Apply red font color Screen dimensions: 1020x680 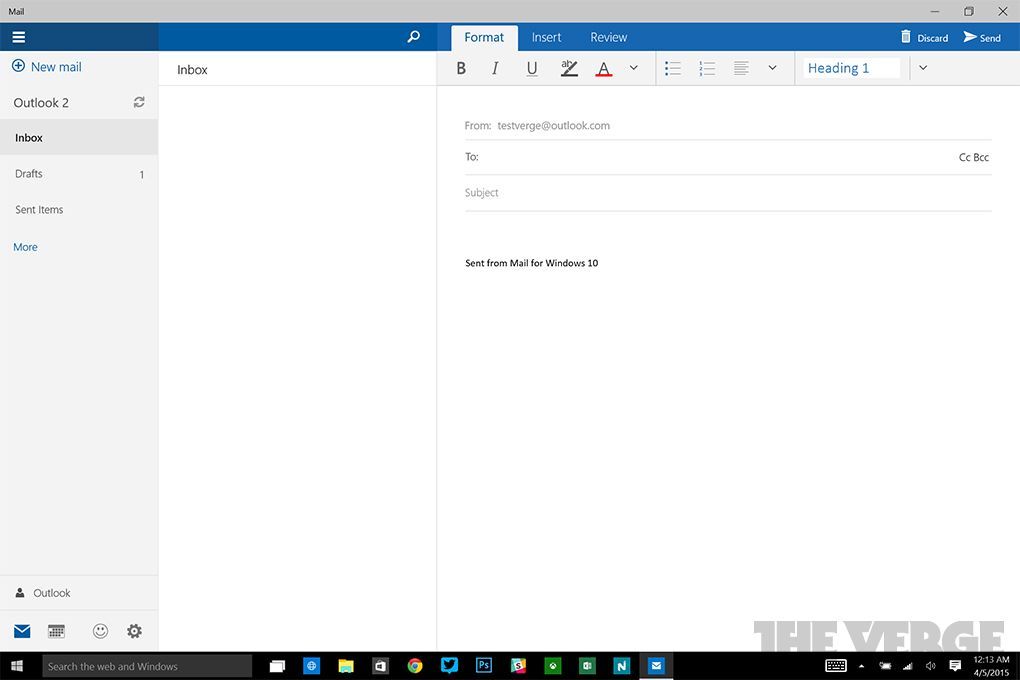(x=603, y=67)
